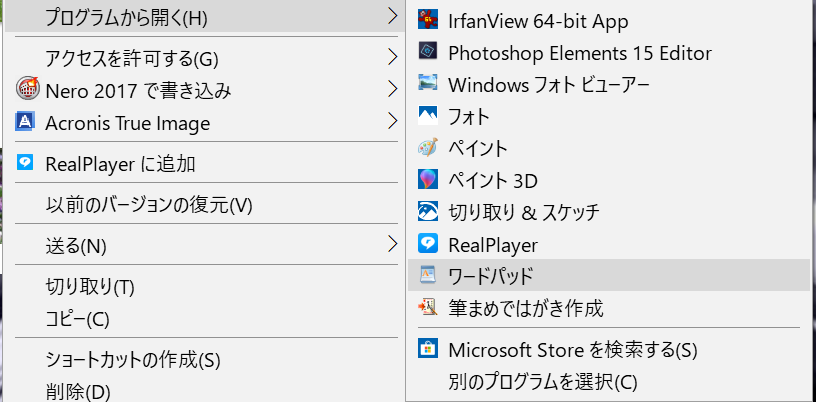
Task: Expand the 送る(N) submenu arrow
Action: pos(393,244)
